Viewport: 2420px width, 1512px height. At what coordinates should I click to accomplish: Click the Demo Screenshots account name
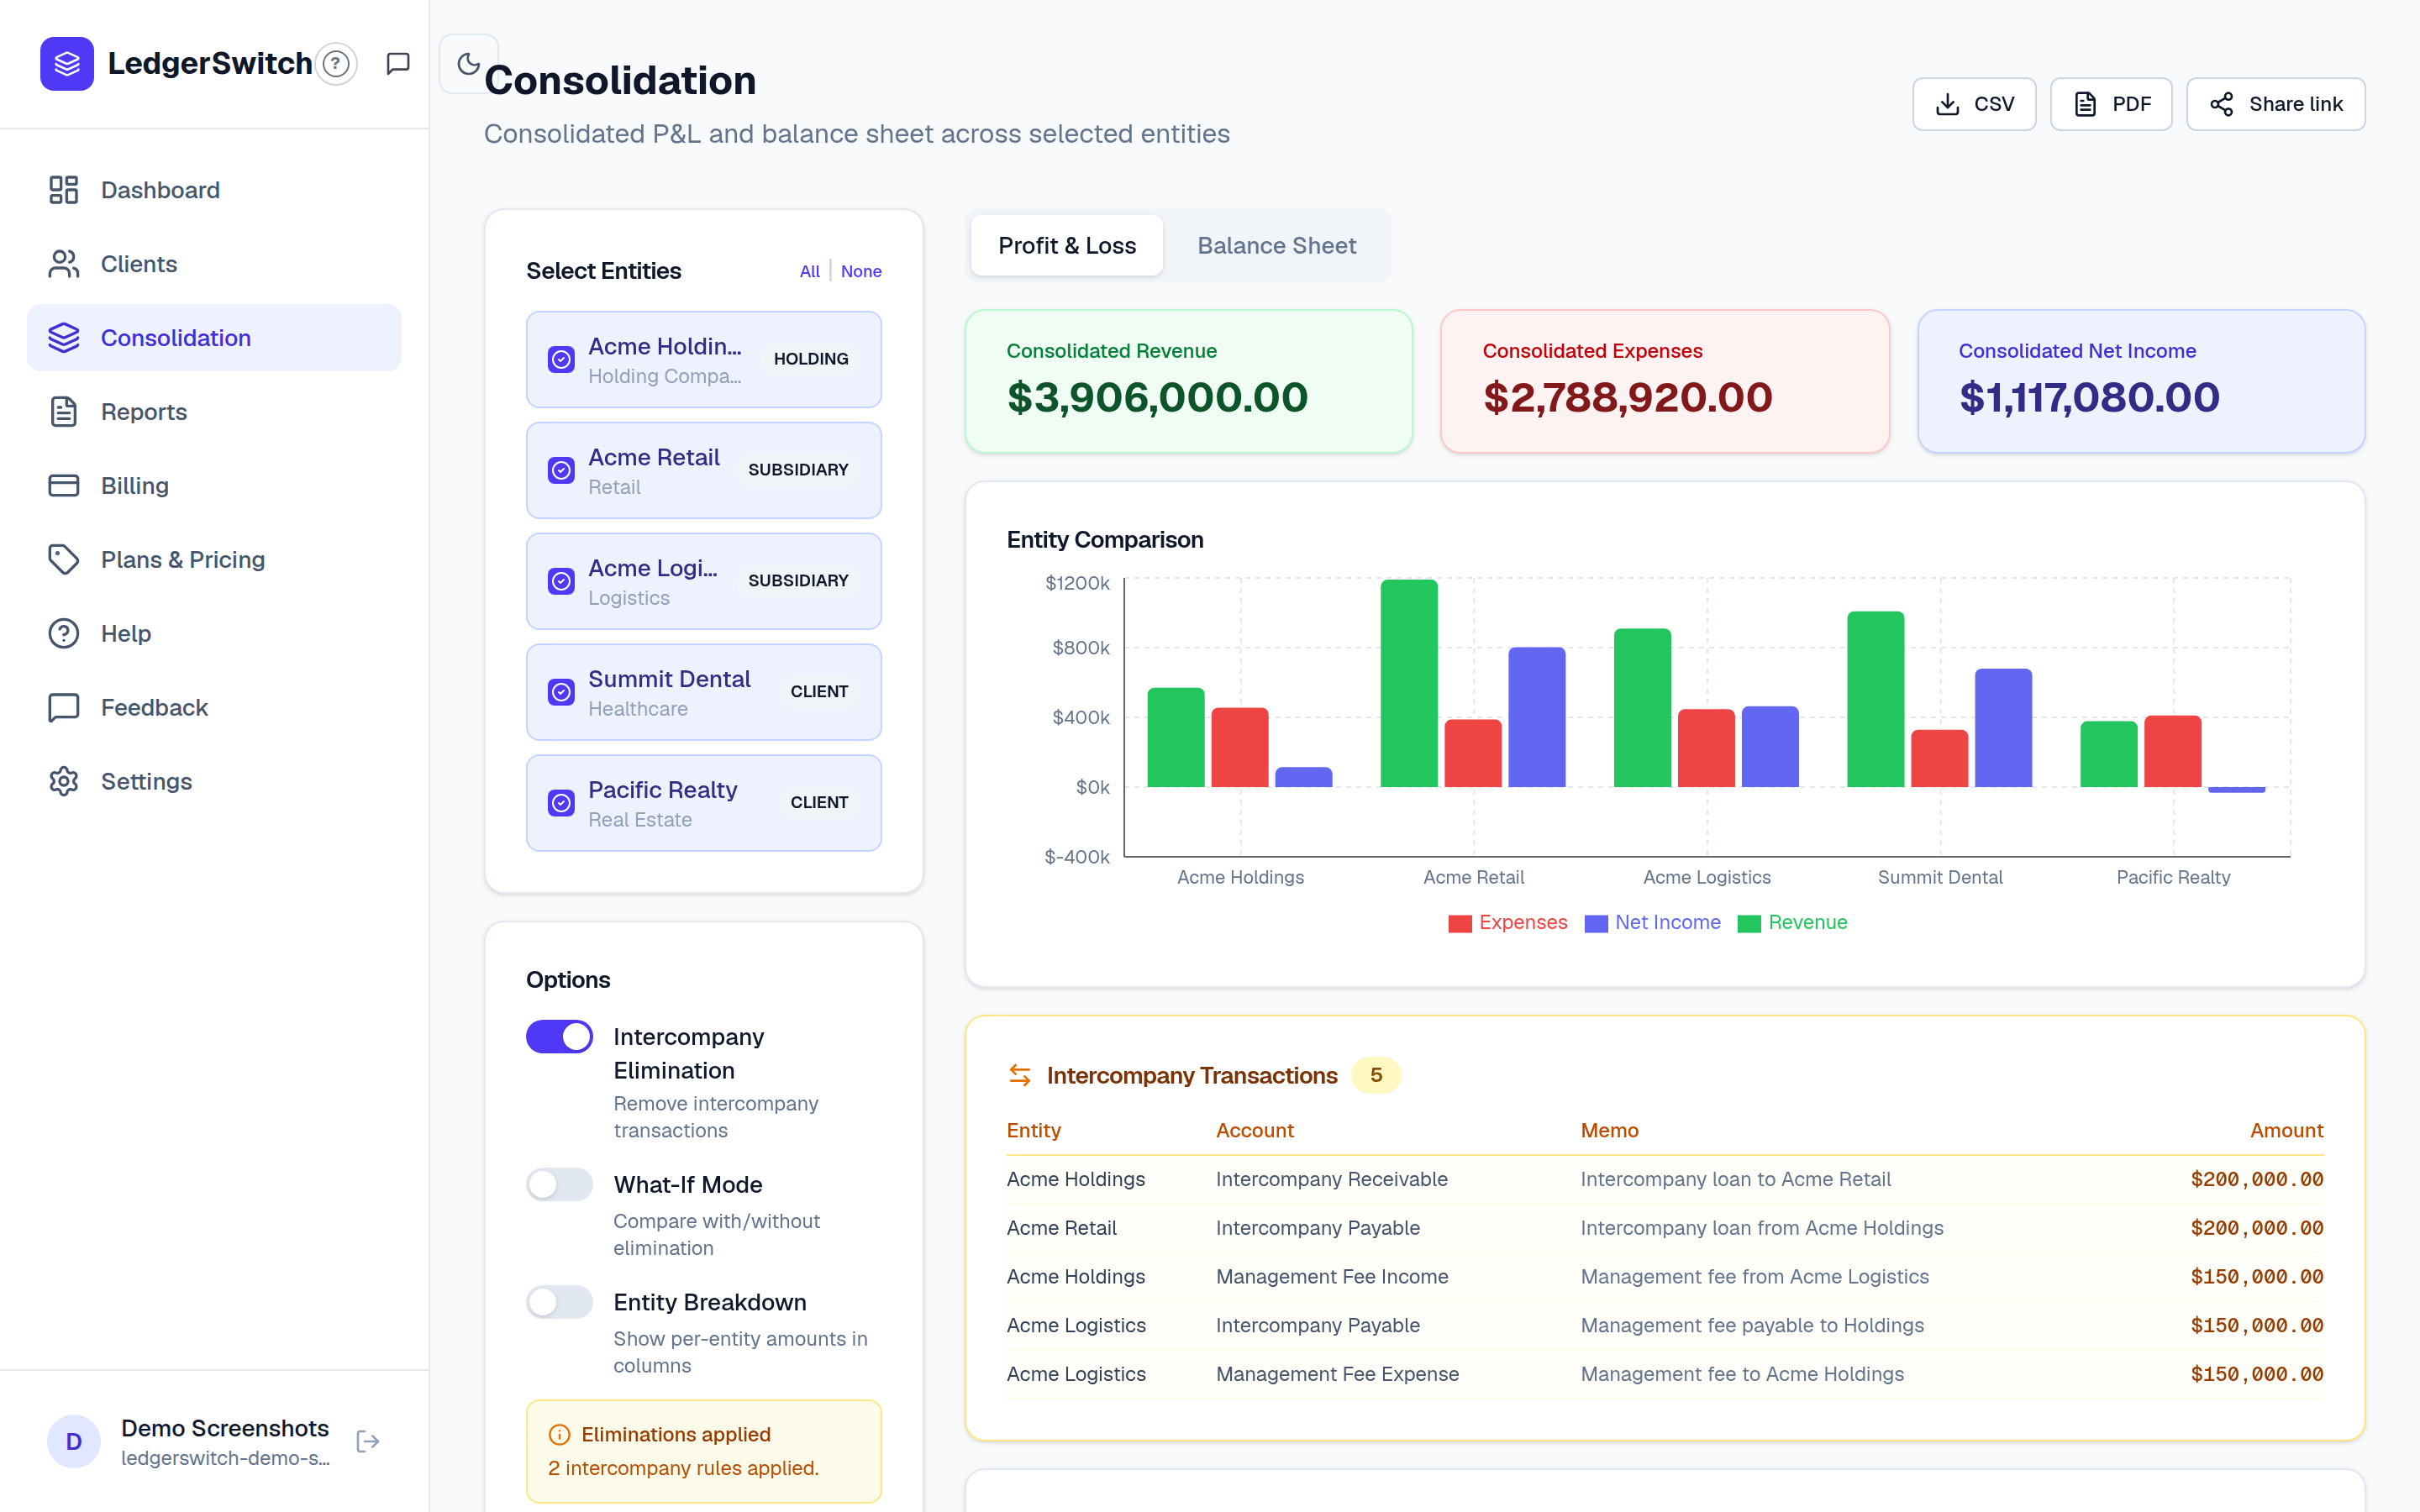(x=225, y=1428)
